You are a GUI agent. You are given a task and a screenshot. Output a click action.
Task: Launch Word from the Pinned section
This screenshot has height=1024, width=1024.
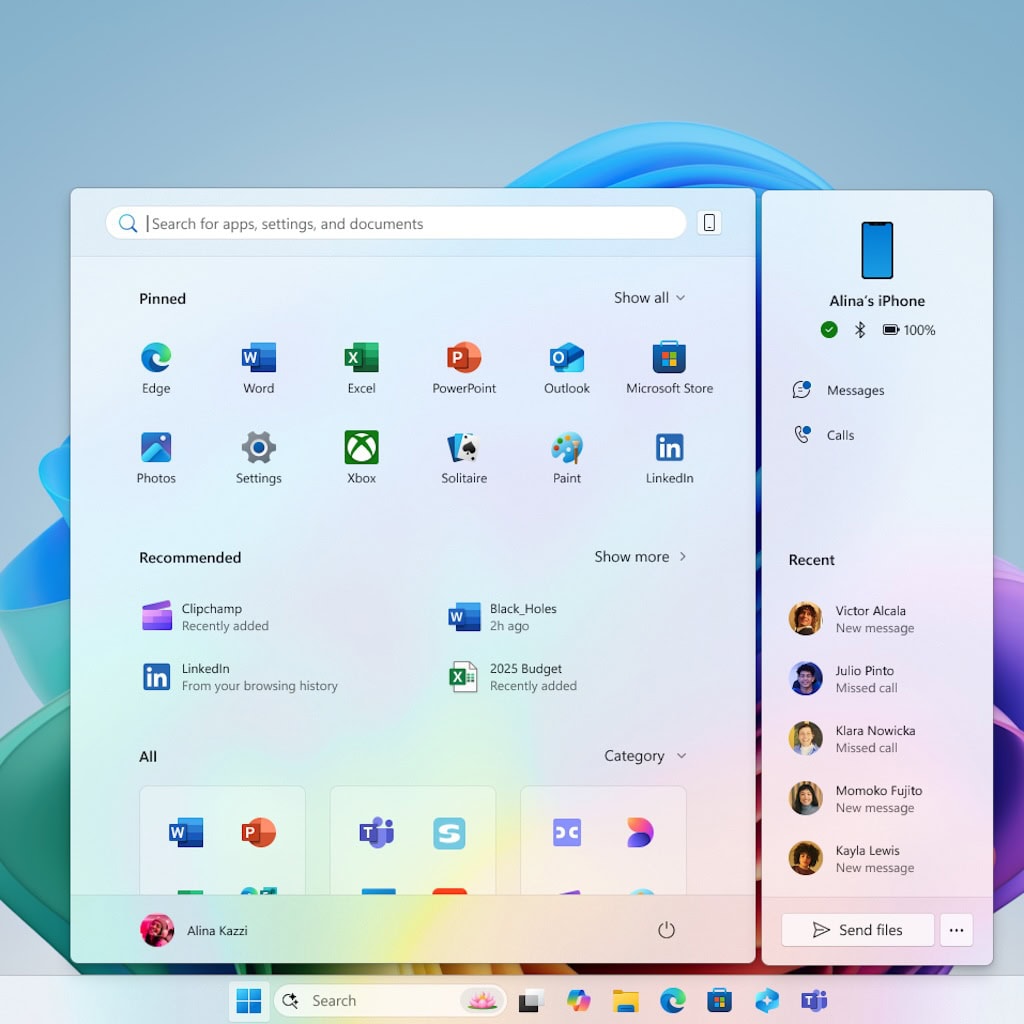point(259,368)
